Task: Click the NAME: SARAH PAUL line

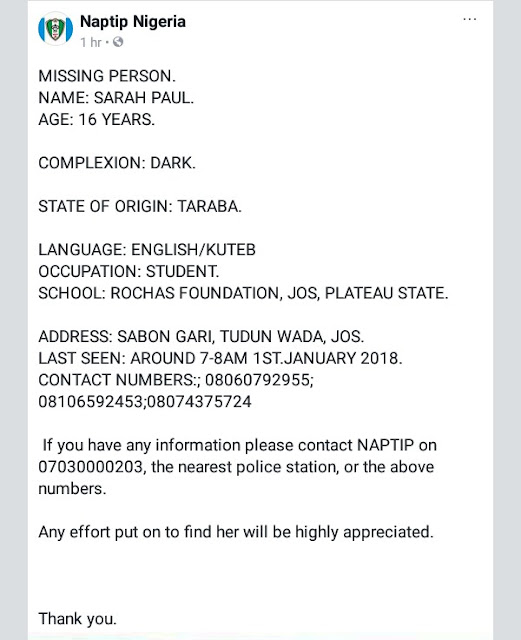Action: point(116,98)
